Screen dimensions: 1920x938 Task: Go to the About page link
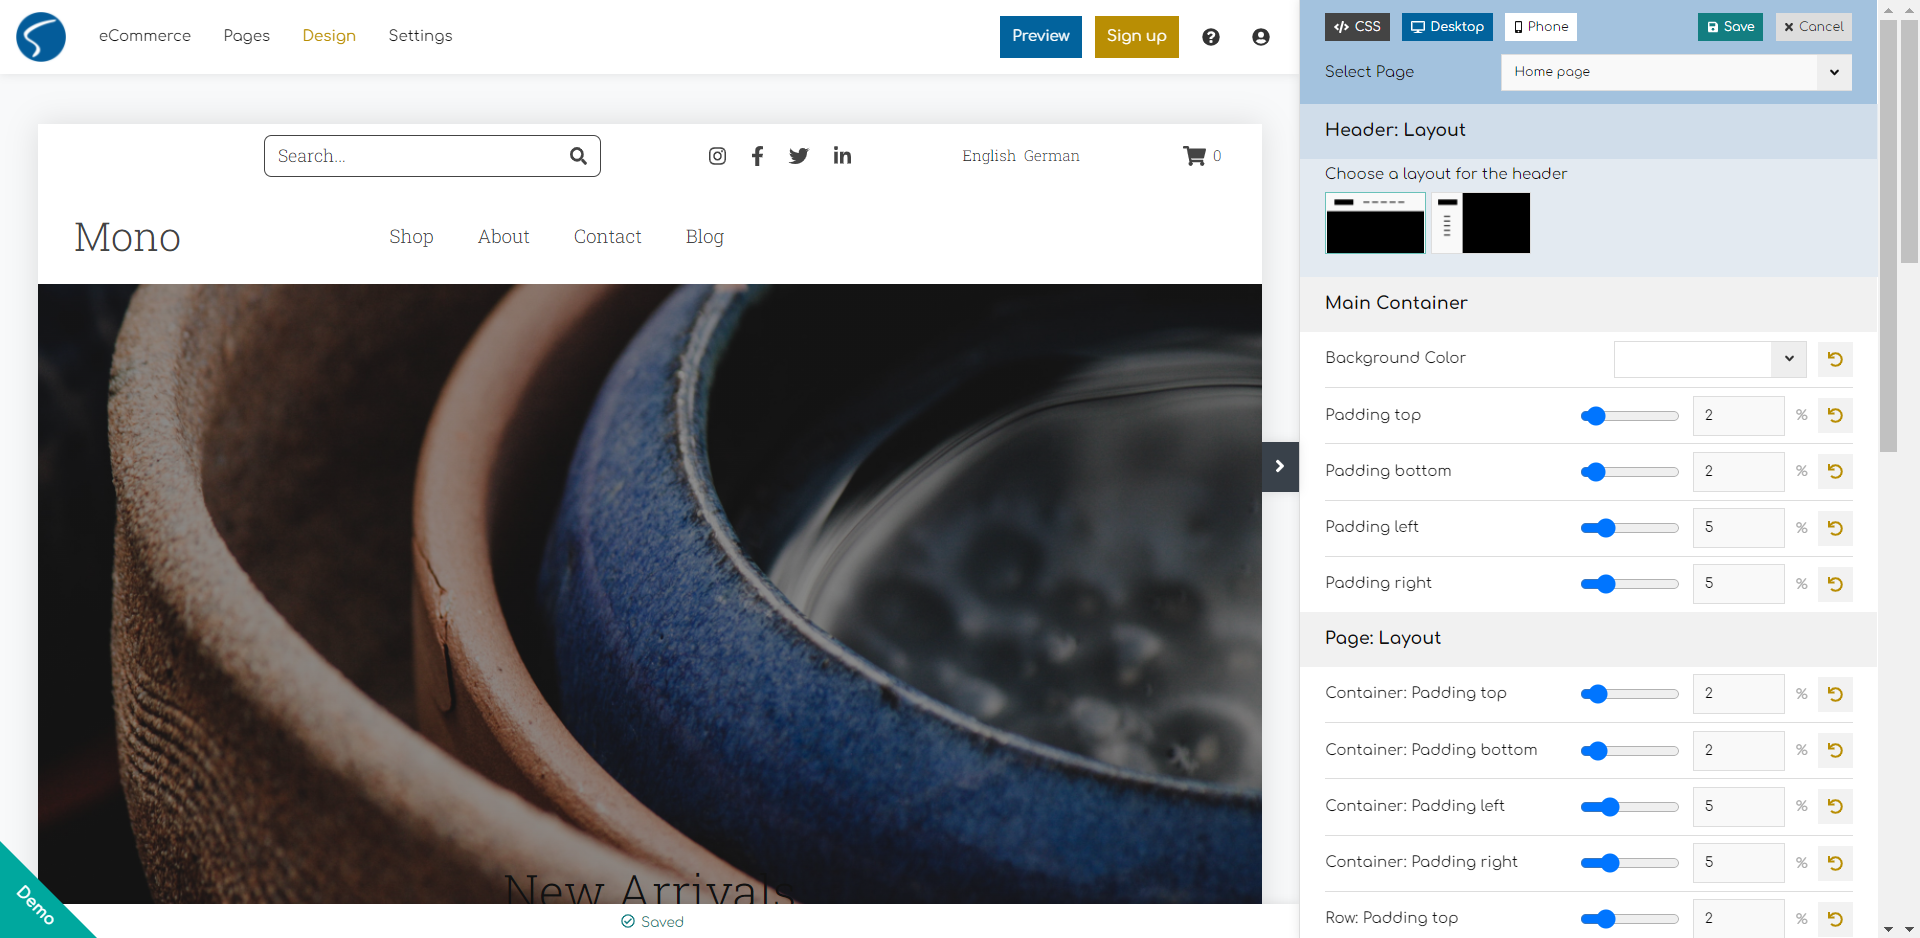(x=504, y=237)
